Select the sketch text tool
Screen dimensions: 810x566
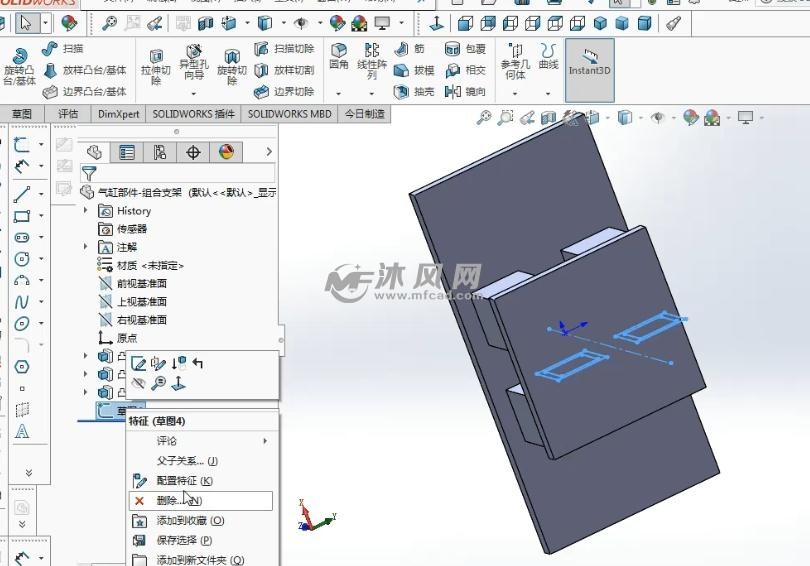click(x=22, y=431)
